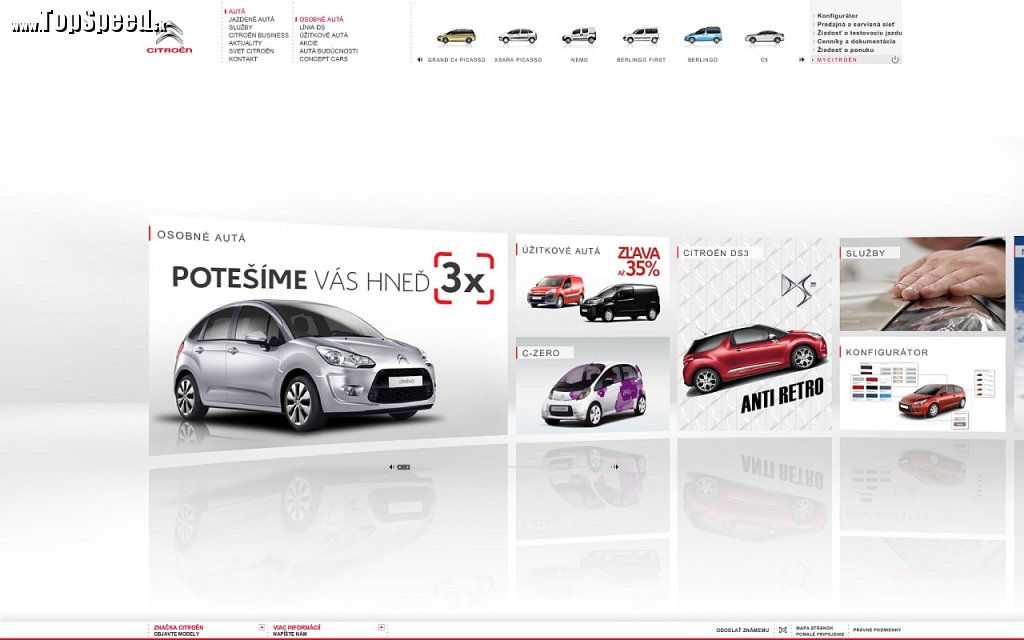
Task: Open Značka Citroën footer link
Action: click(x=178, y=628)
